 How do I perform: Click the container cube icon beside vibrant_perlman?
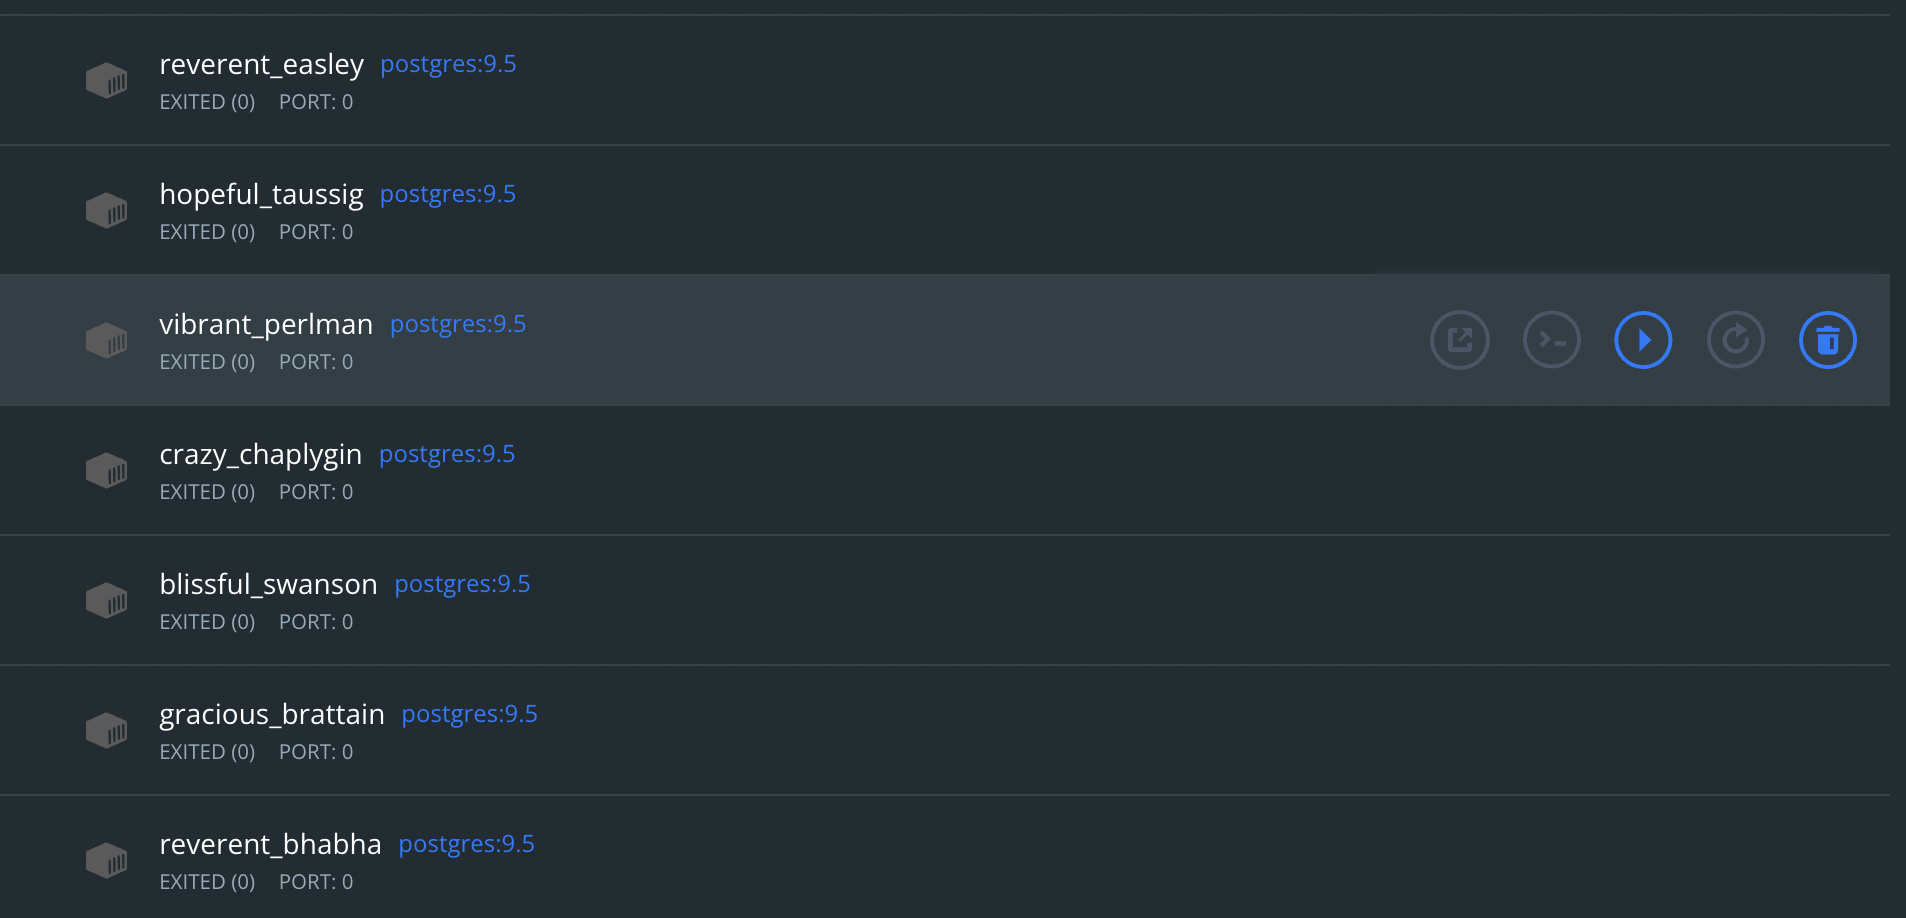coord(107,340)
